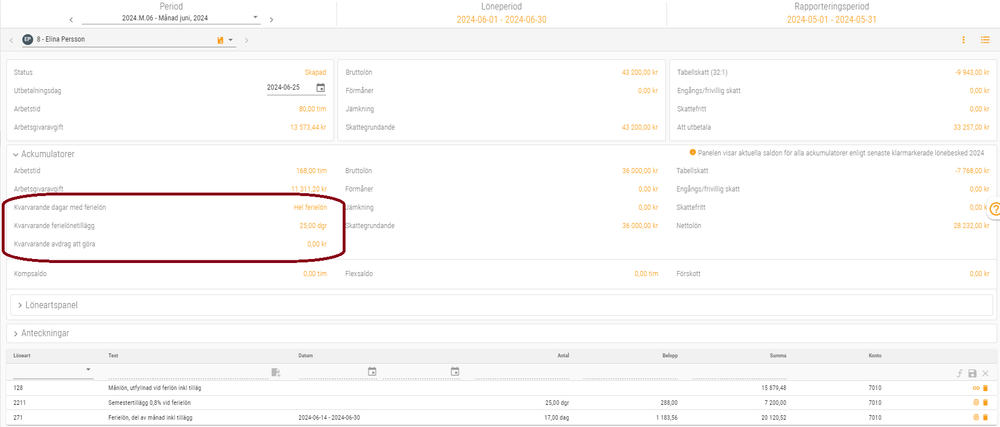Open the three-dot more options menu

(964, 40)
